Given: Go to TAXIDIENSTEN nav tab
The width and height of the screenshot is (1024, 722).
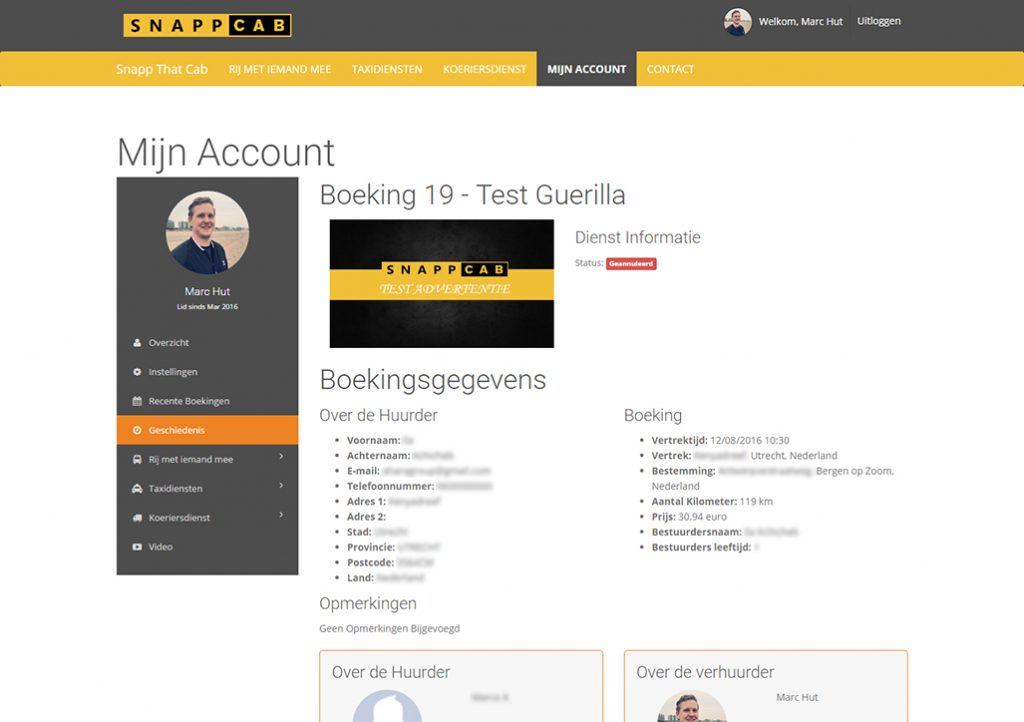Looking at the screenshot, I should pos(387,69).
